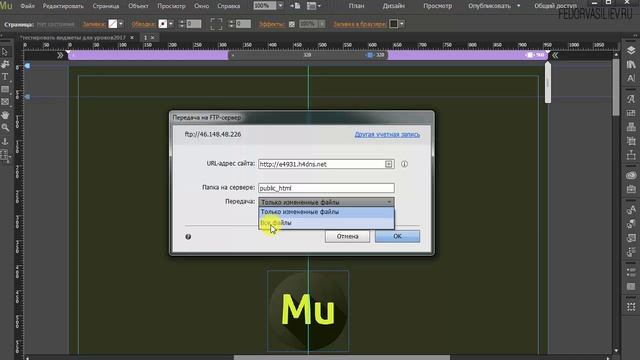This screenshot has width=640, height=360.
Task: Click the Опубликовать button
Action: tap(489, 6)
